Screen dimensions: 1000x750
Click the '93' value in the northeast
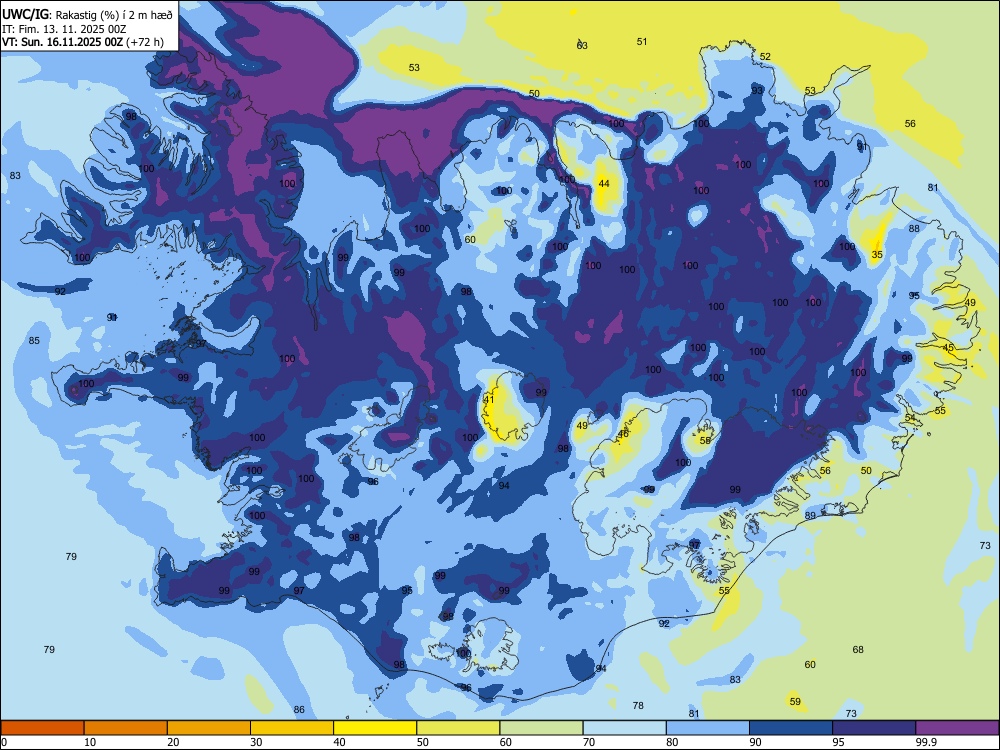[x=757, y=91]
